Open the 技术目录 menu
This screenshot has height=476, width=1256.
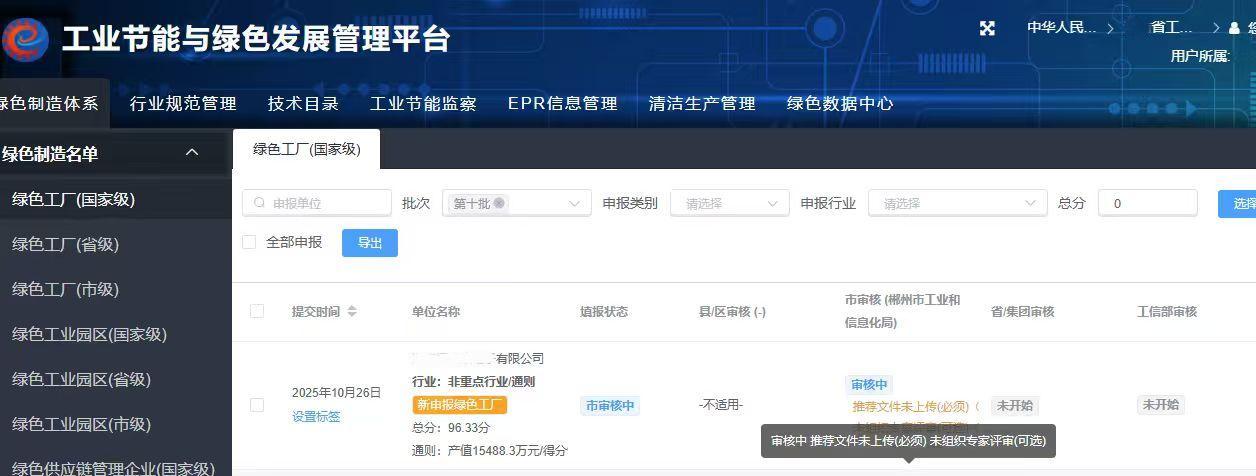click(x=303, y=103)
